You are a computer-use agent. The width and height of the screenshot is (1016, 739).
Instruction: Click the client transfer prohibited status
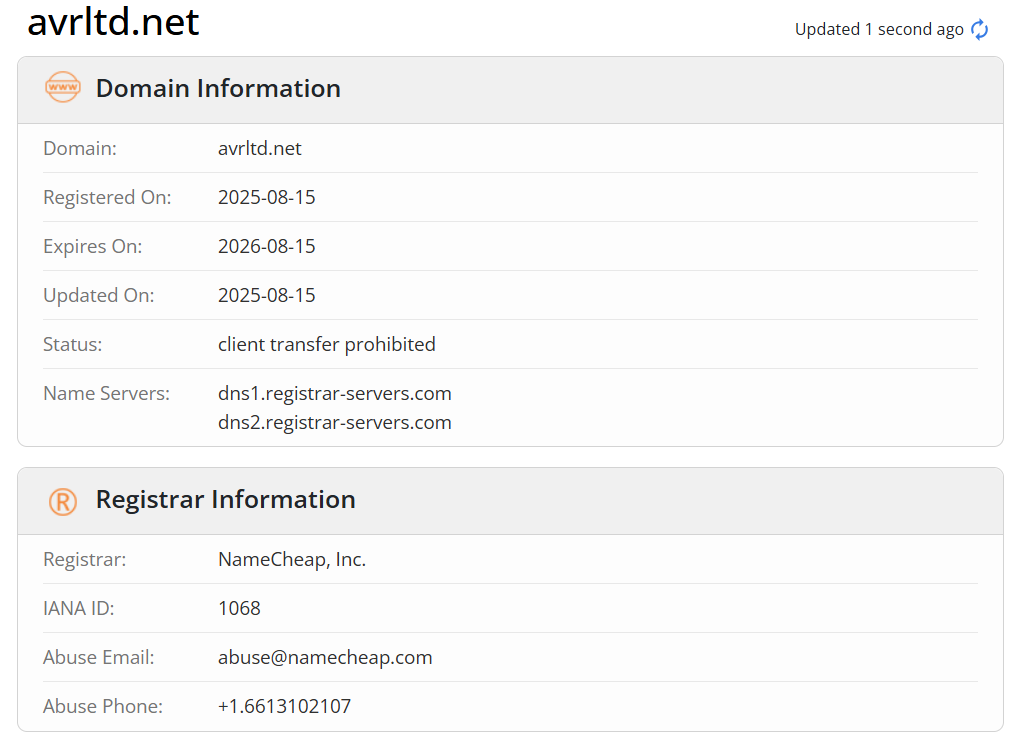pyautogui.click(x=327, y=345)
